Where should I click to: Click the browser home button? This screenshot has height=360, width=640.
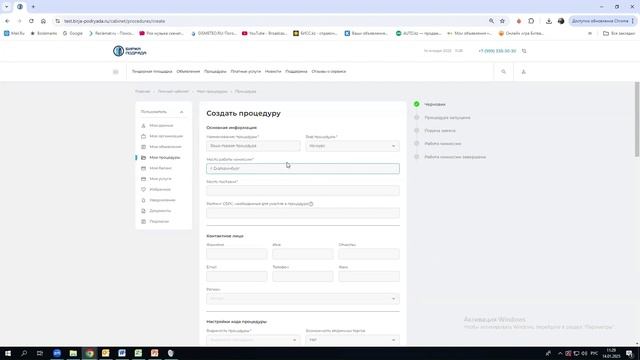pos(43,21)
